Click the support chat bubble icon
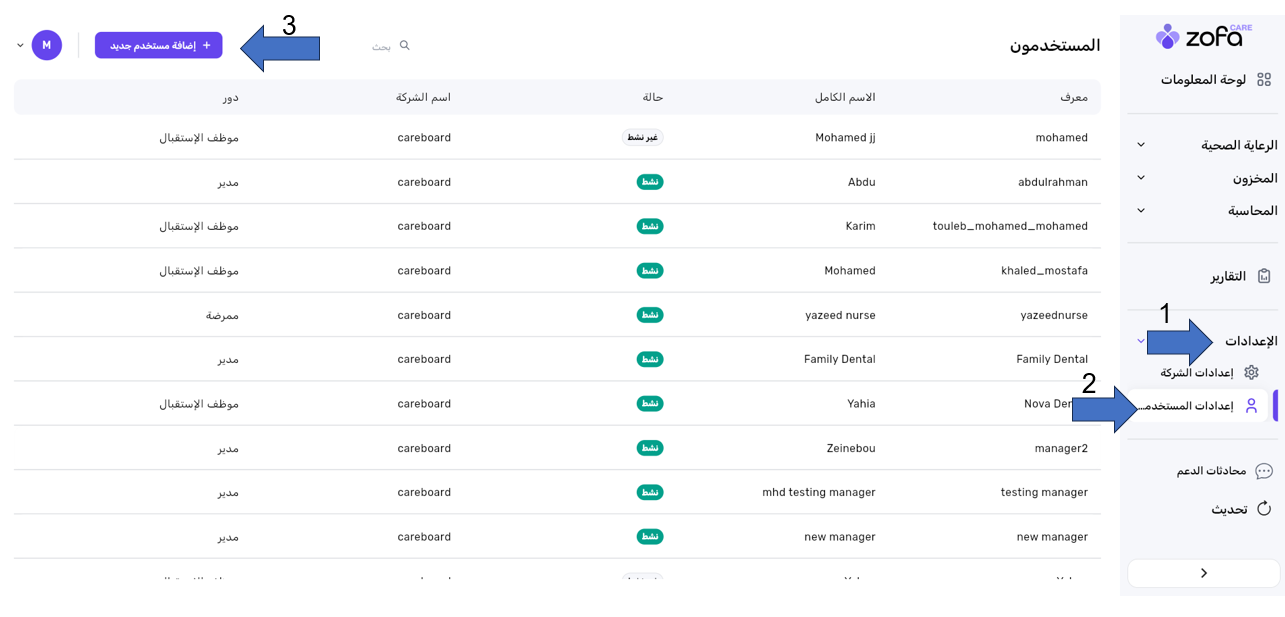The height and width of the screenshot is (617, 1285). coord(1264,471)
